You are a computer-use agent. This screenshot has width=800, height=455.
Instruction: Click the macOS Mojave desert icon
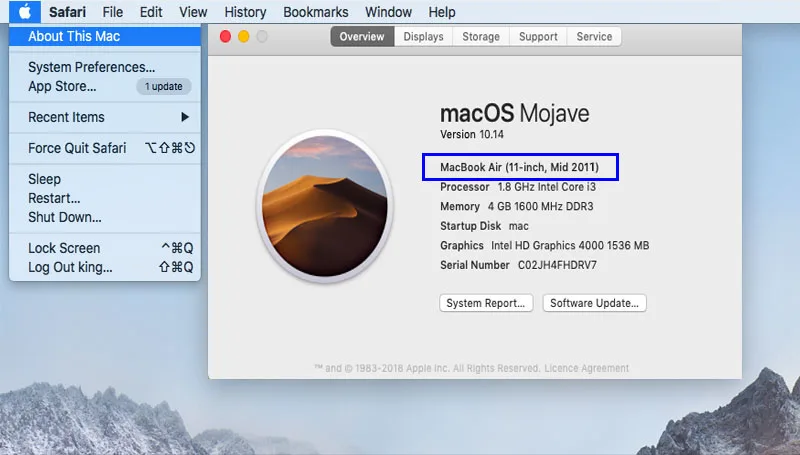325,206
